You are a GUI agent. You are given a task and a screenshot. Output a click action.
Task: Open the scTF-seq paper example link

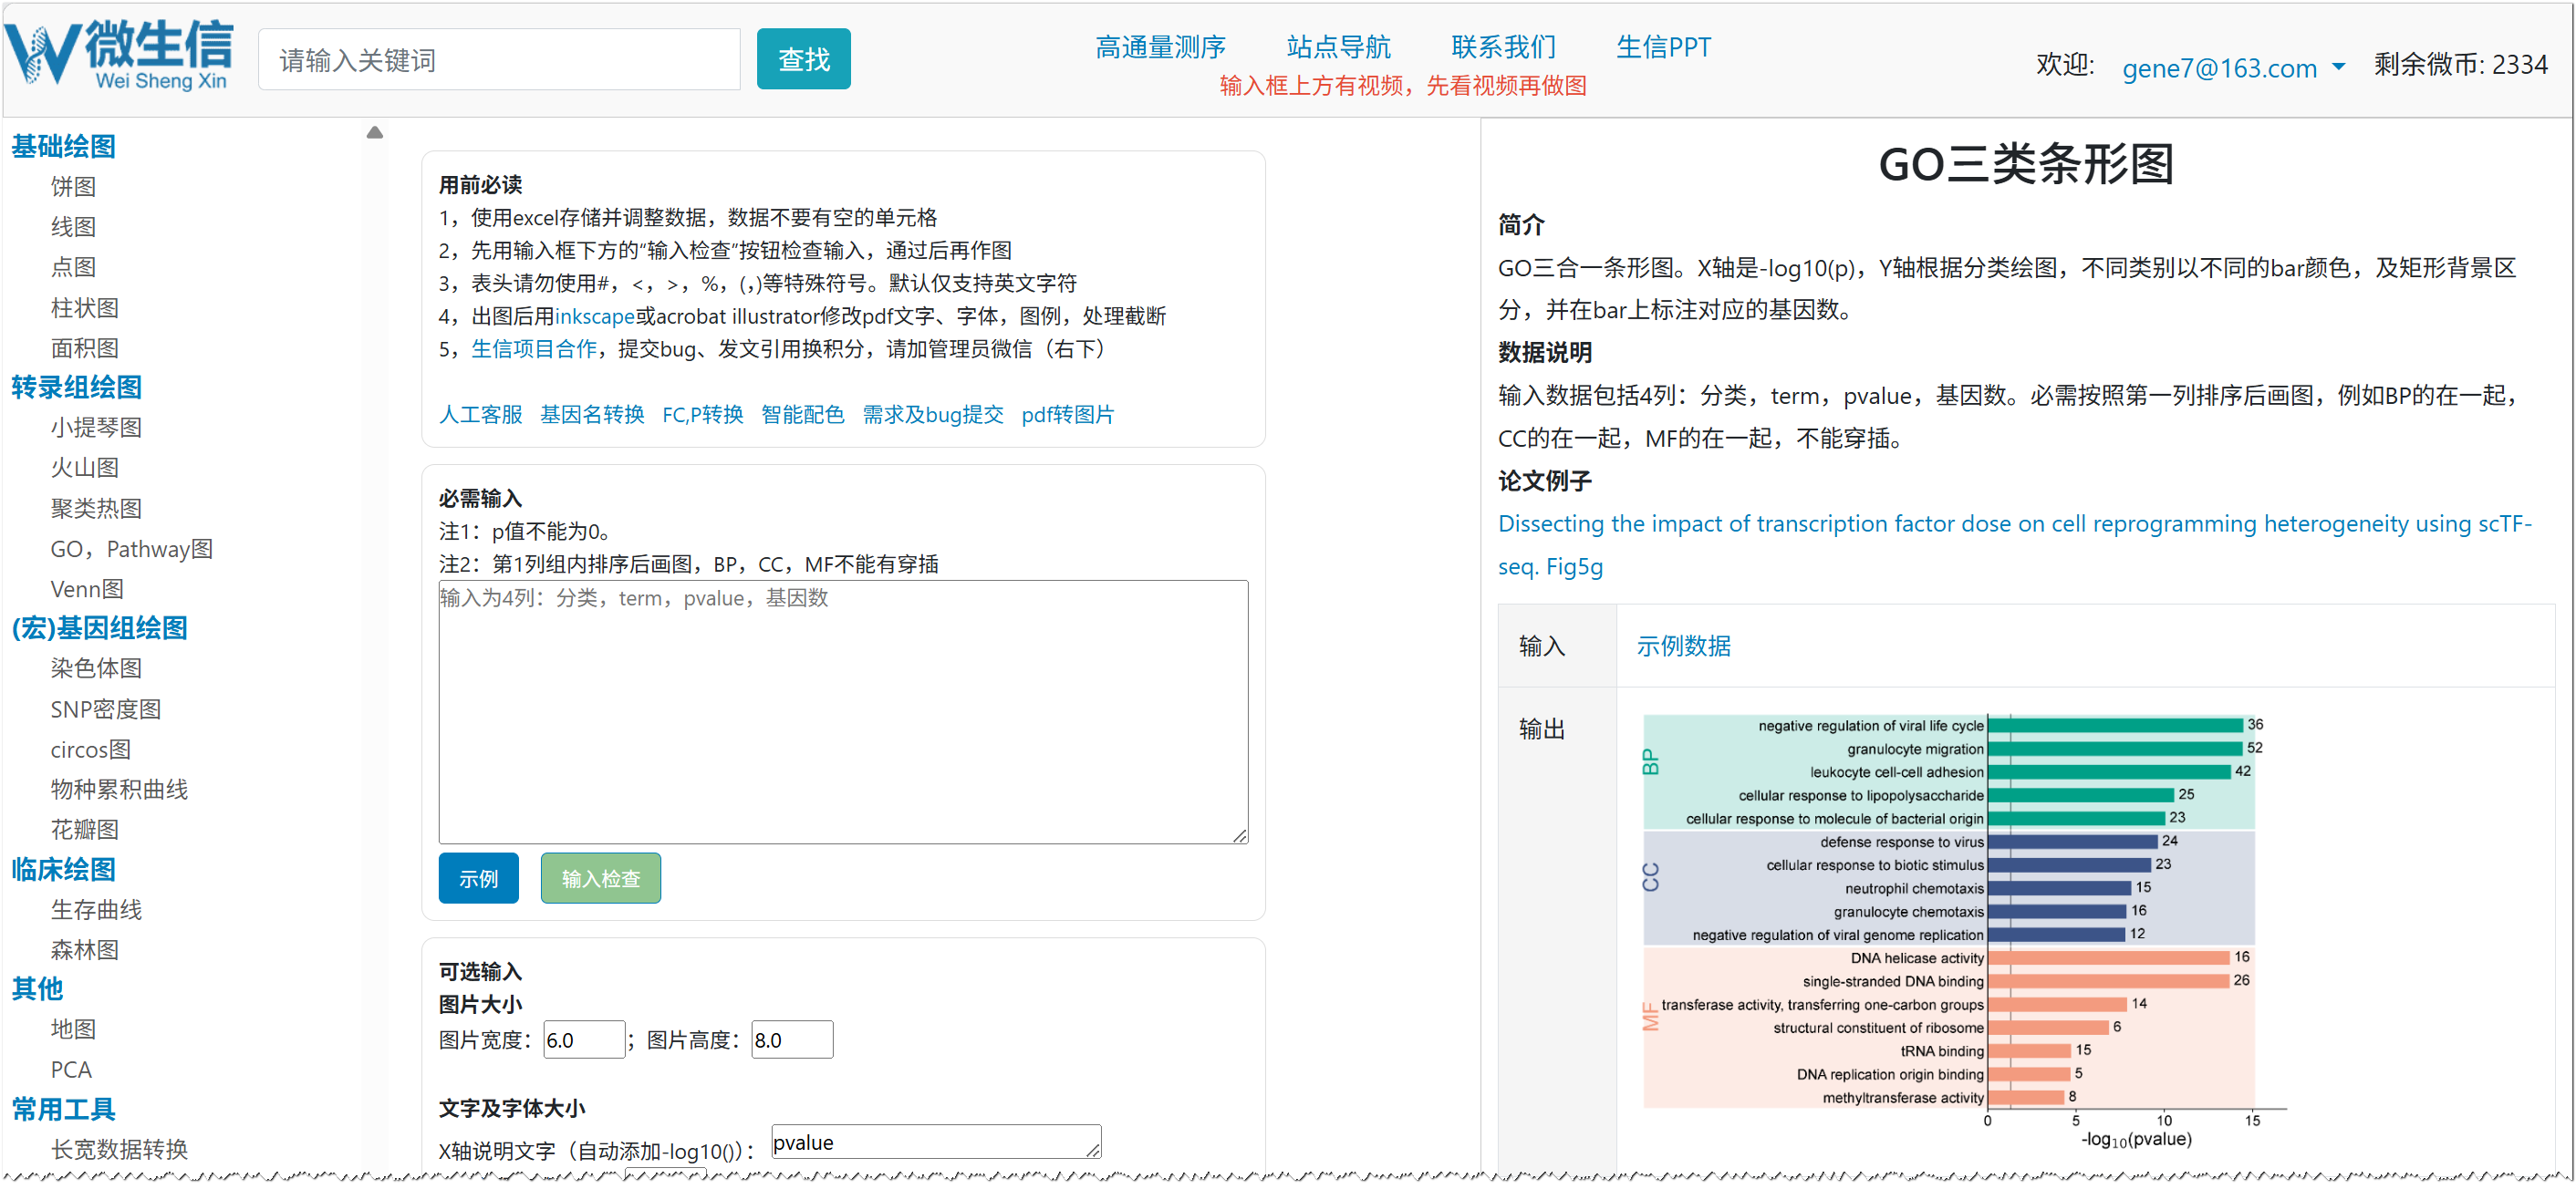[2013, 545]
